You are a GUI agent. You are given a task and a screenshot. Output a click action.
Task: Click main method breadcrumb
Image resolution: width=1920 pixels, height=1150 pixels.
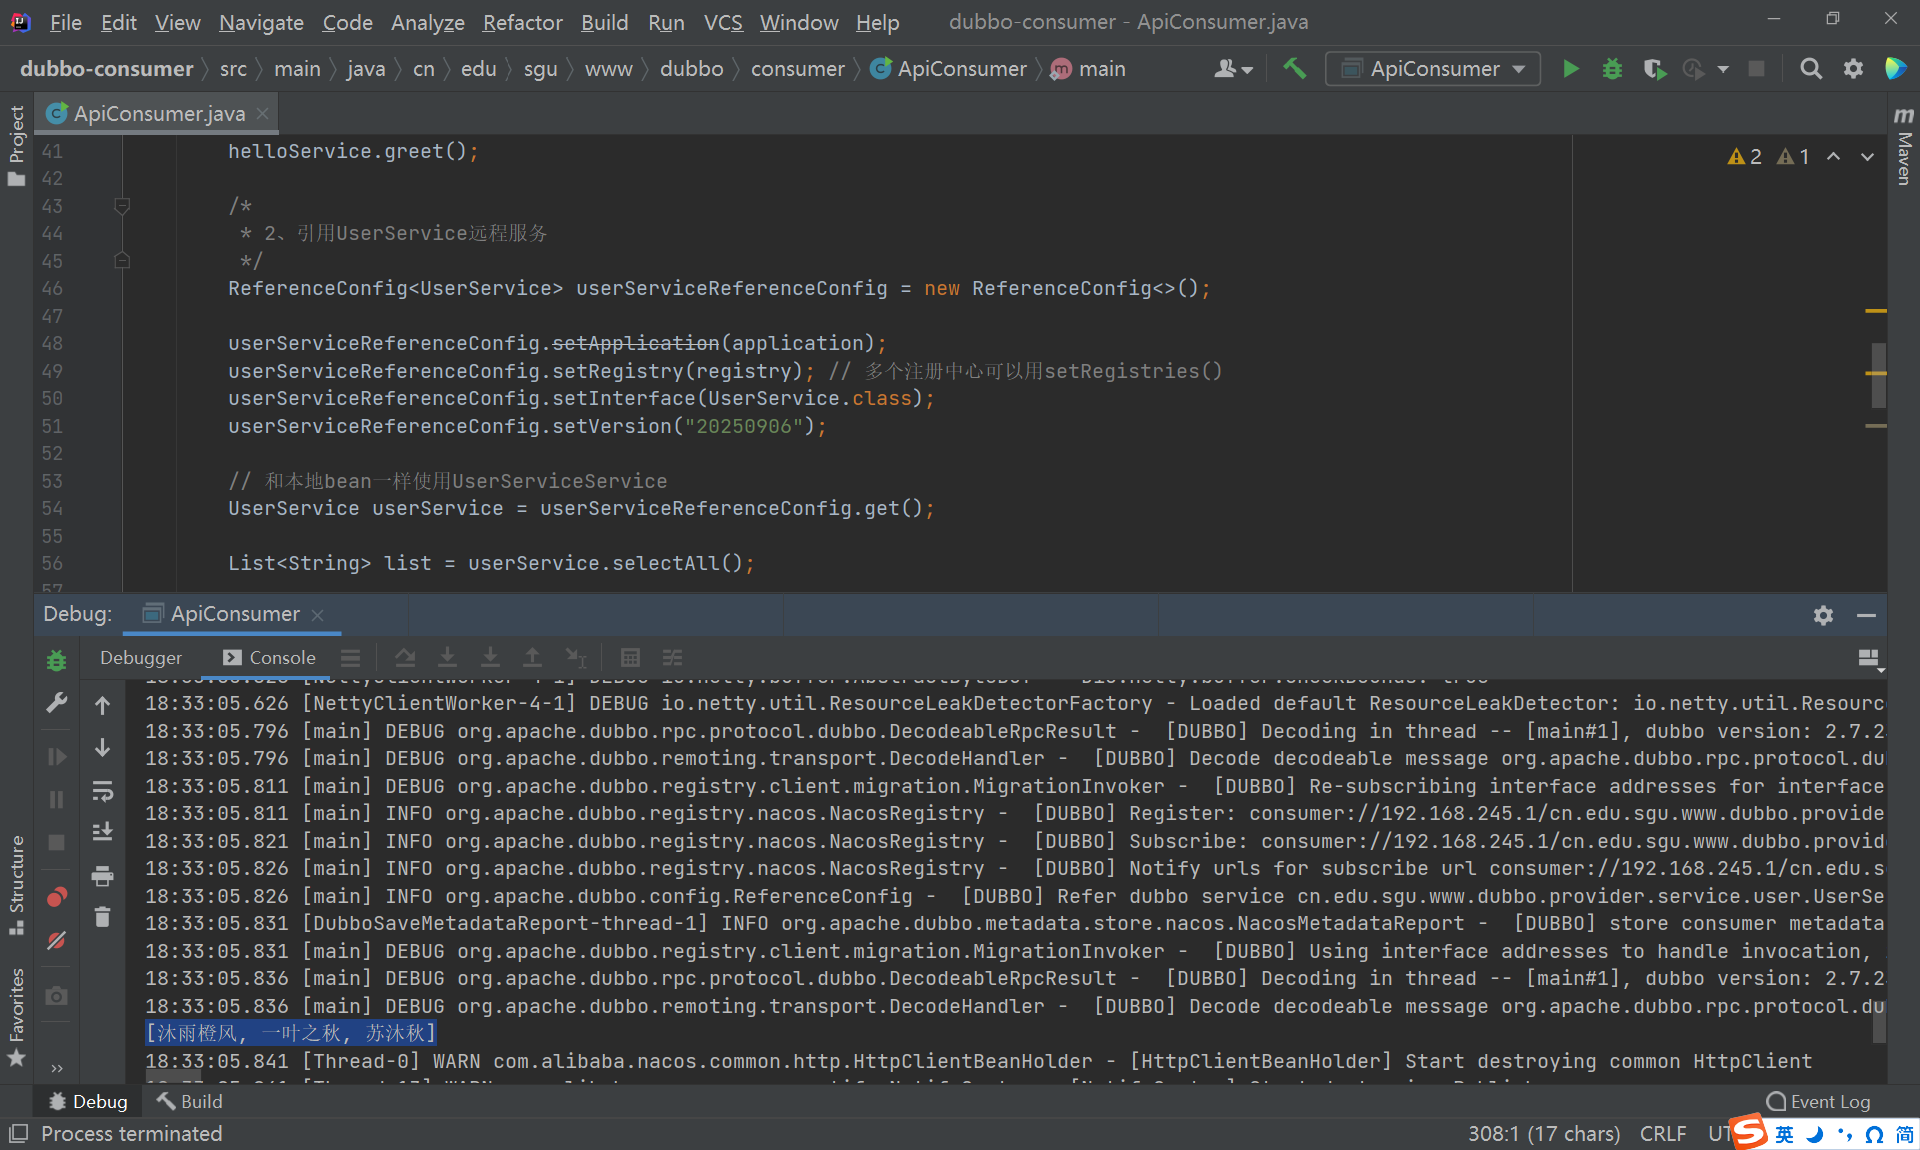1088,69
